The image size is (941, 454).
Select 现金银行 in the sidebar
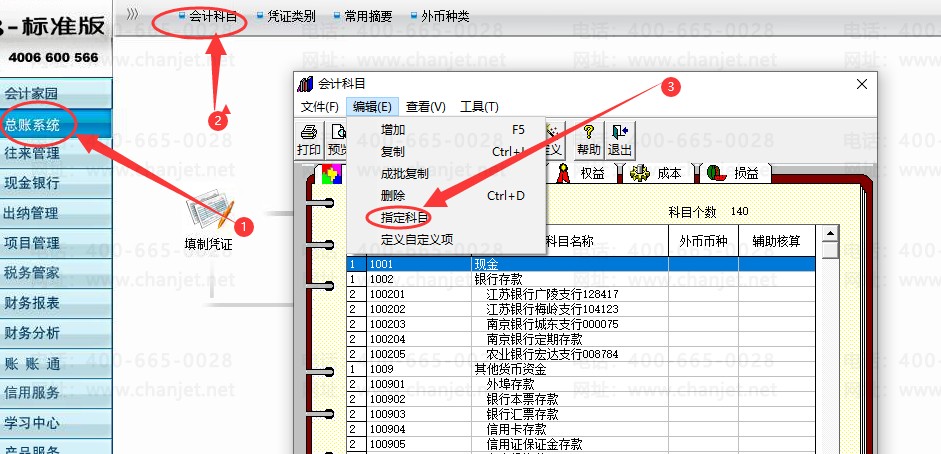56,184
